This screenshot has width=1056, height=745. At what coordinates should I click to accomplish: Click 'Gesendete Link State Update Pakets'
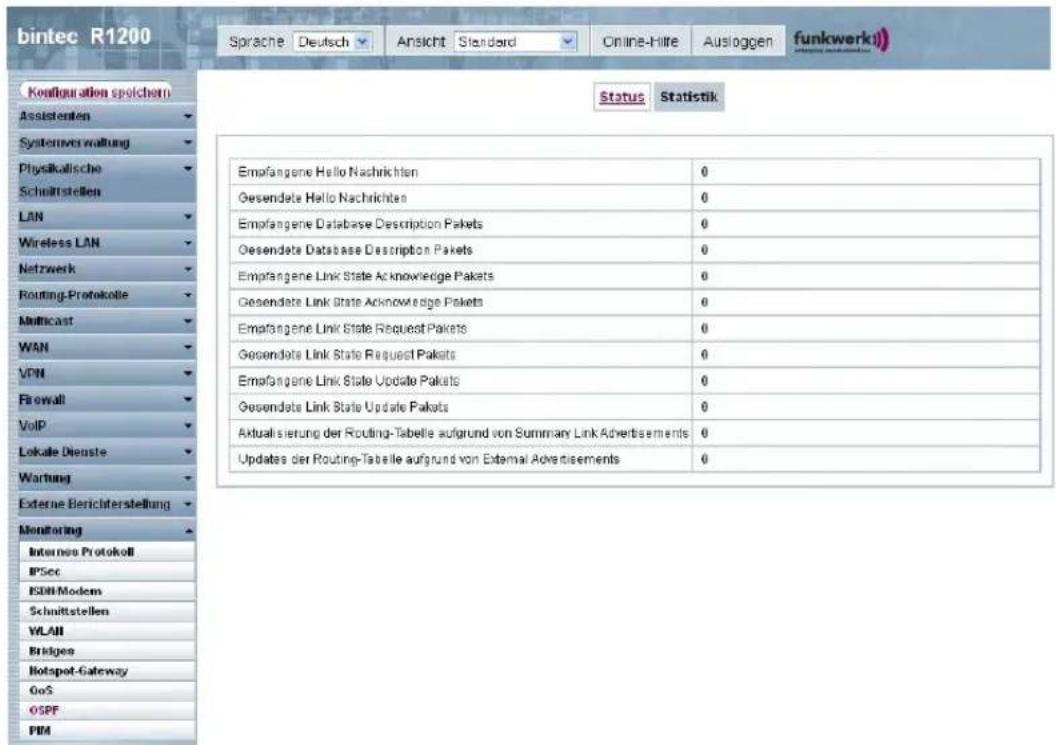343,408
